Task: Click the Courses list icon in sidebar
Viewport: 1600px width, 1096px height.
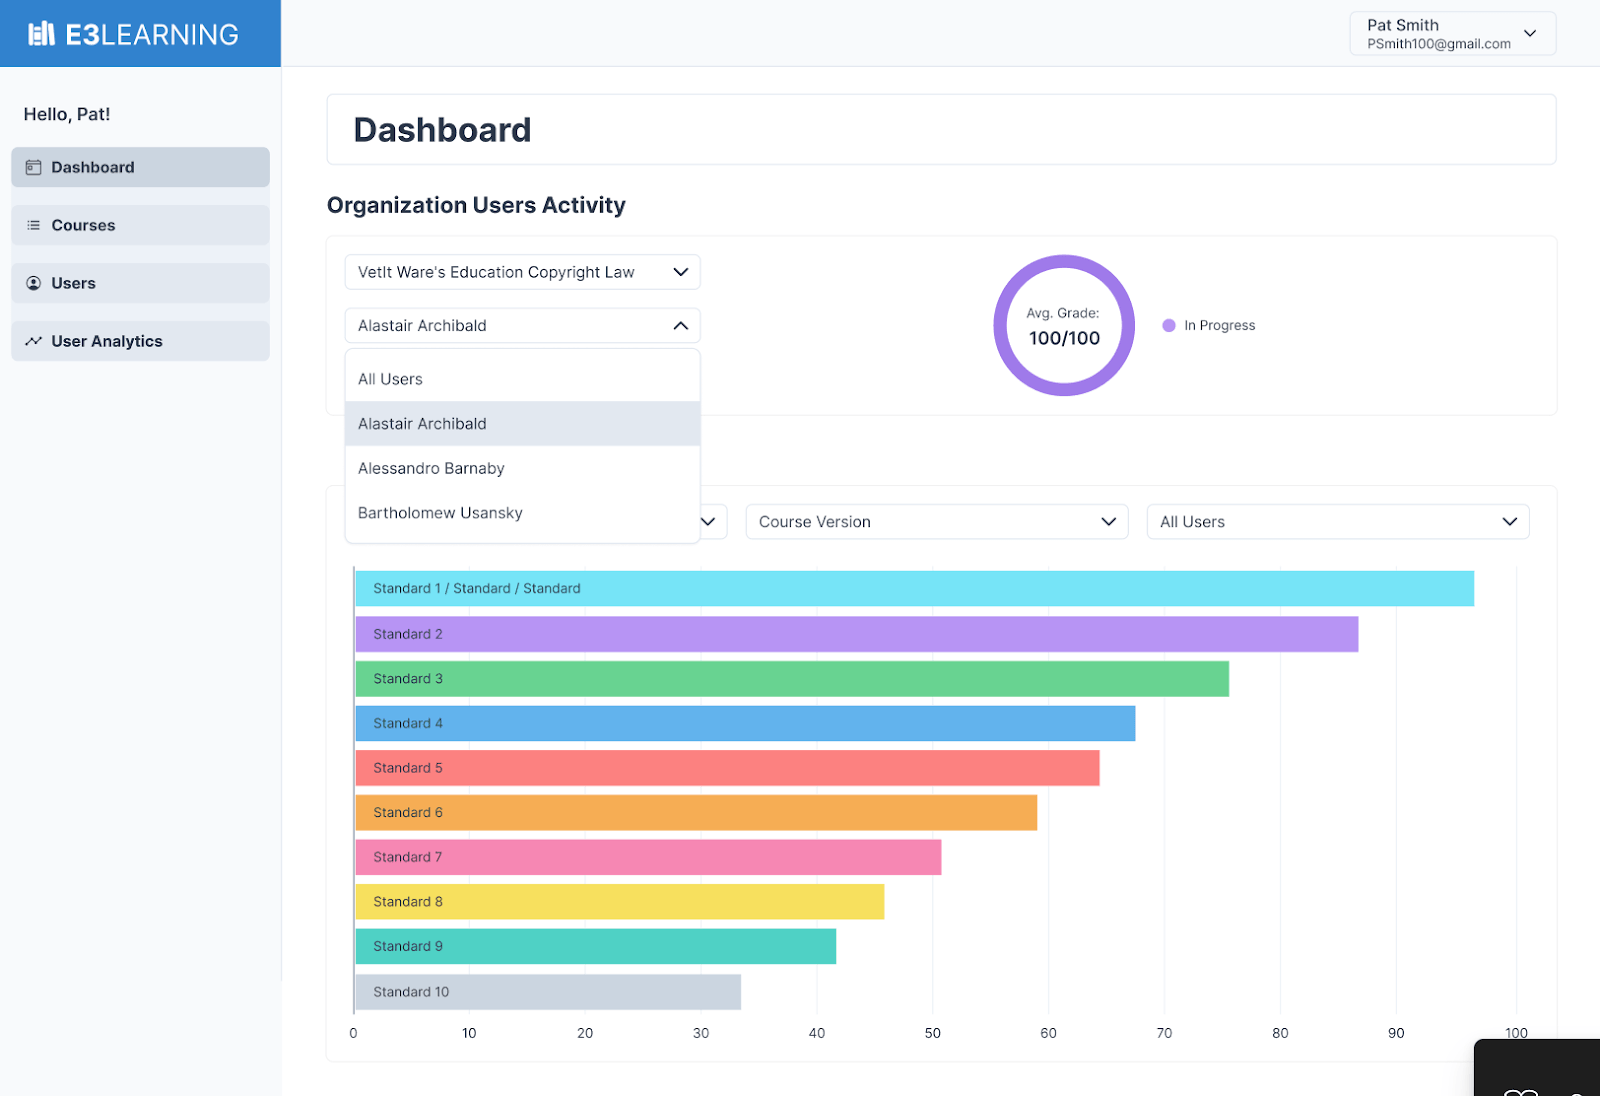Action: coord(33,226)
